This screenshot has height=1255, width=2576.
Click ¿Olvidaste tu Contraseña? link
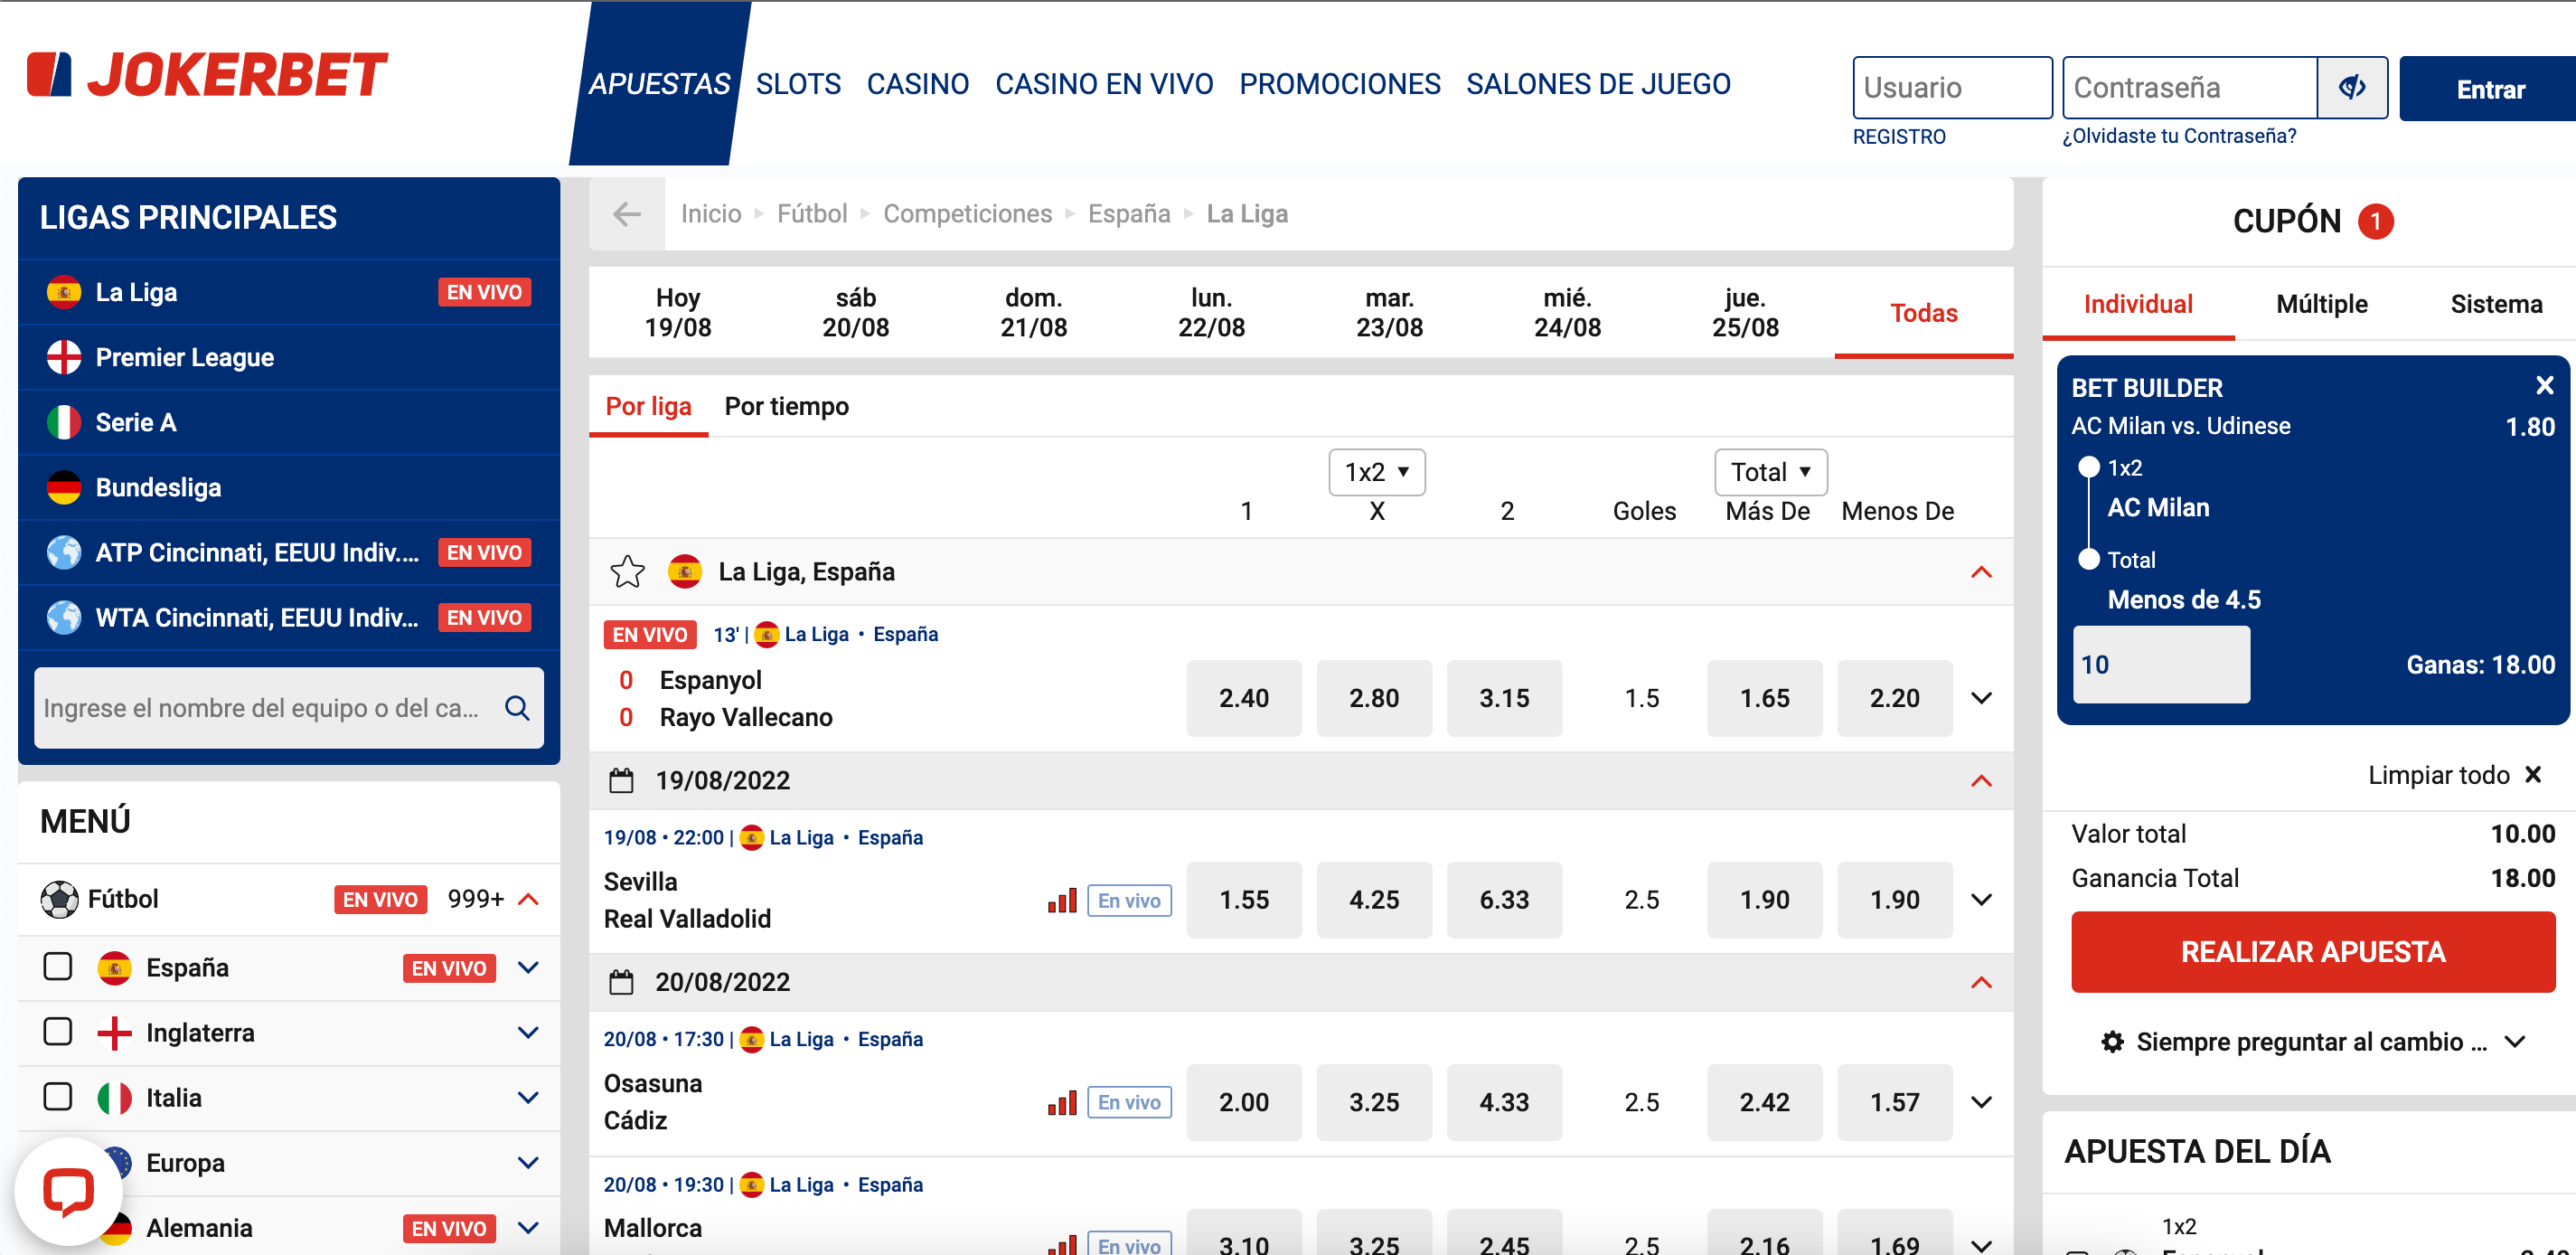click(x=2179, y=136)
